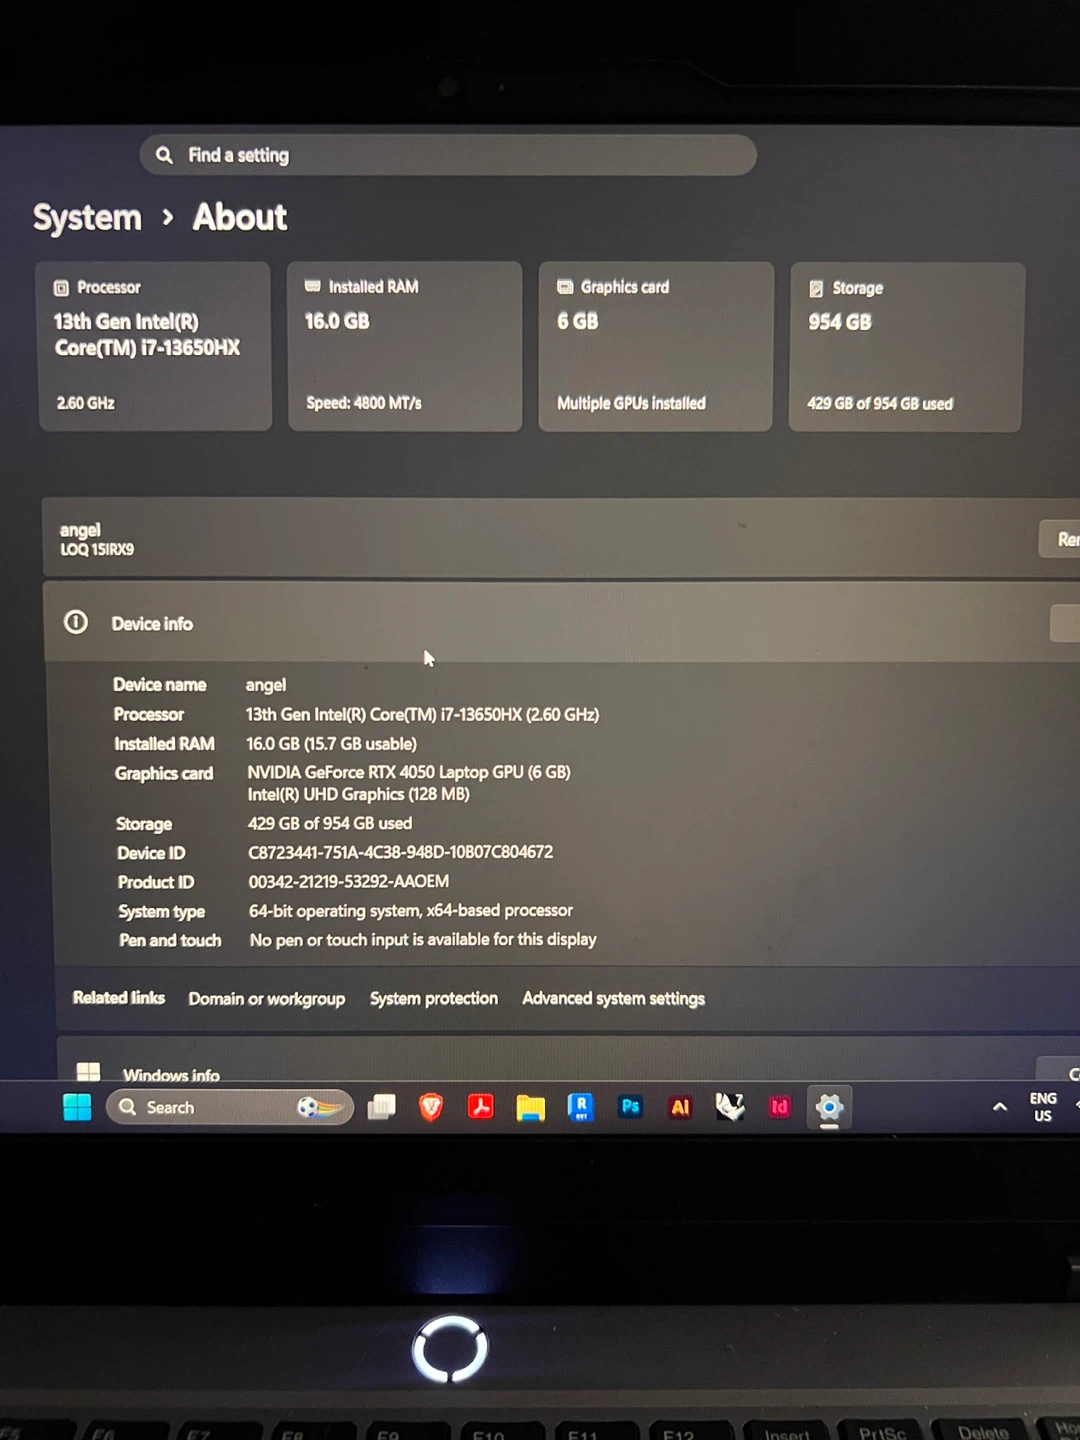Click the Storage drive icon
Screen dimensions: 1080x1440
[816, 289]
